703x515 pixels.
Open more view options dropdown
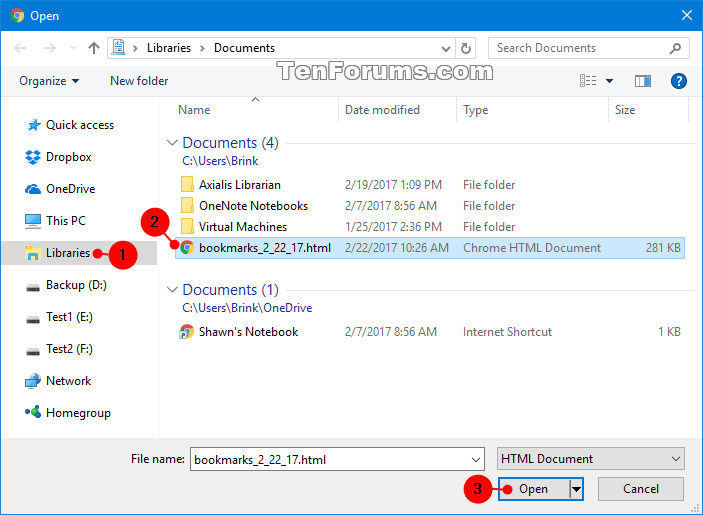tap(609, 81)
